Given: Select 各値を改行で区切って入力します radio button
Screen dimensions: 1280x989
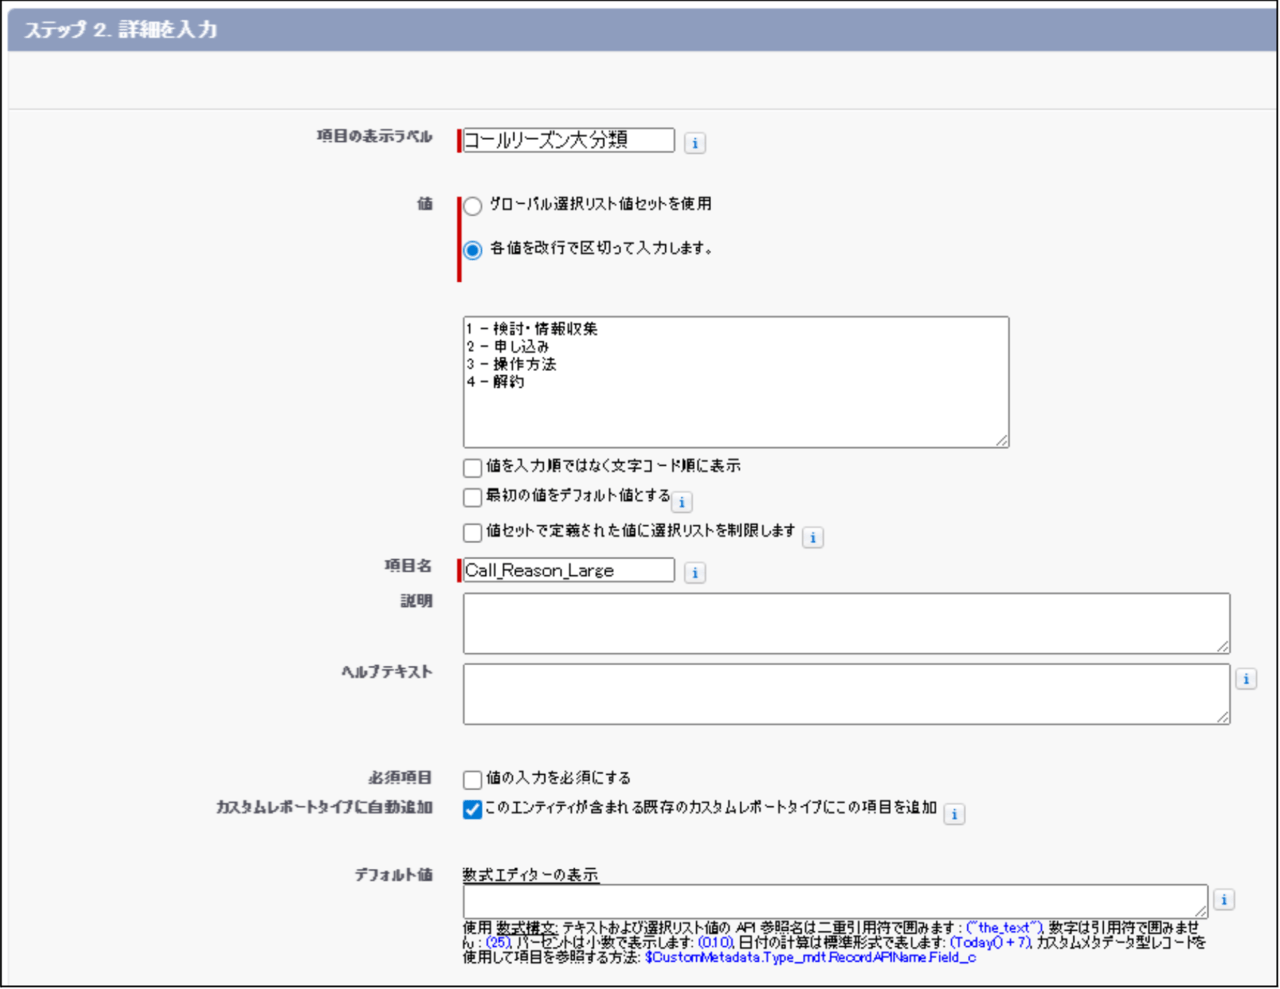Looking at the screenshot, I should point(473,249).
